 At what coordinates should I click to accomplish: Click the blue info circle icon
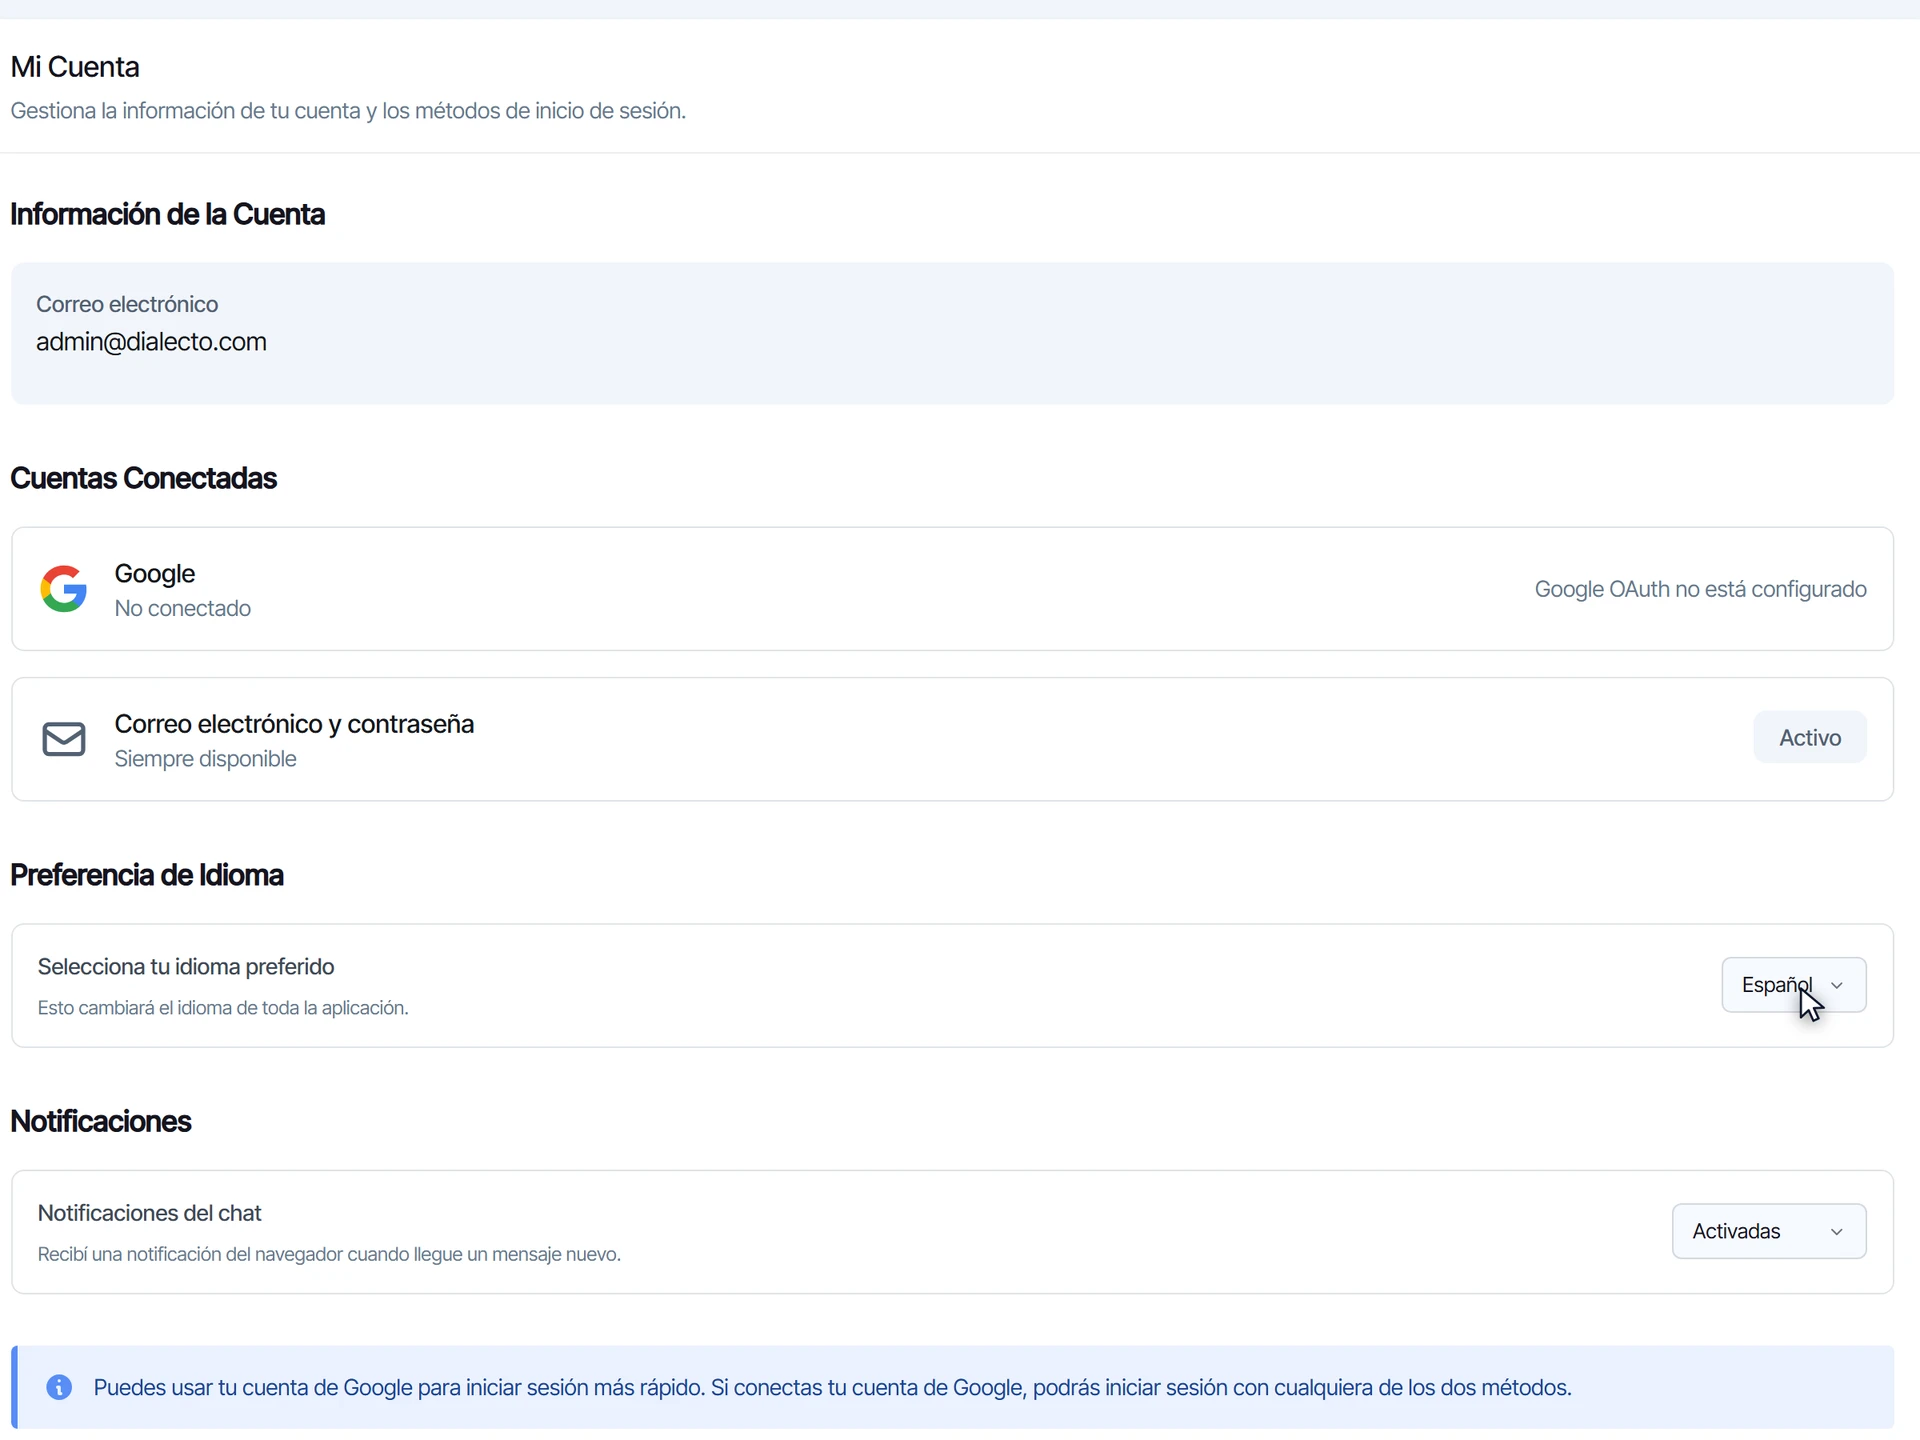click(x=59, y=1387)
